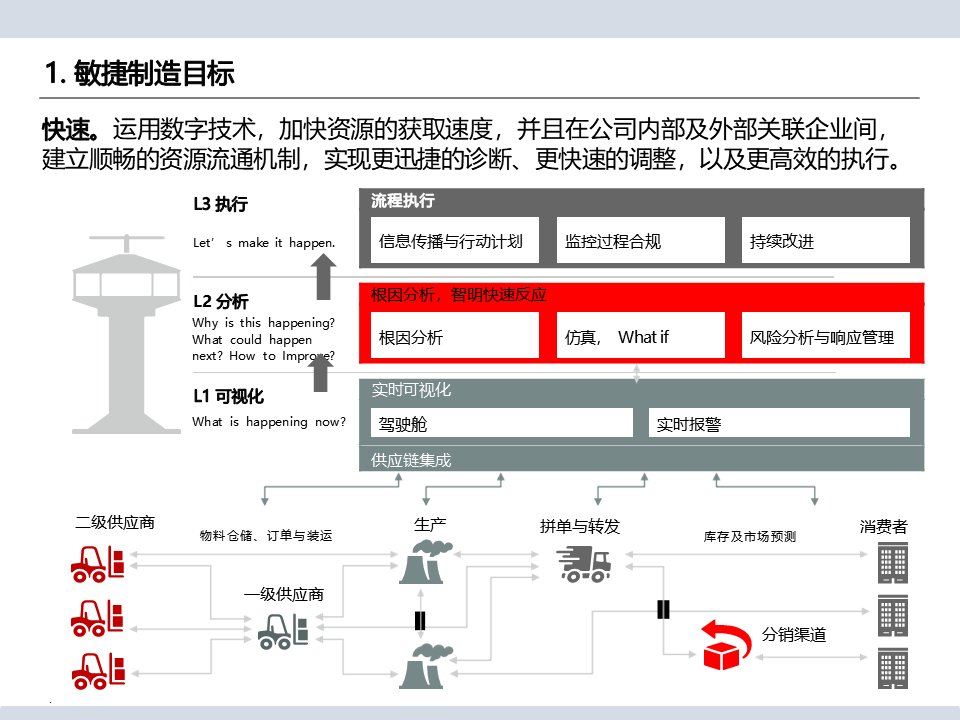Select the 驾驶舱 box
This screenshot has width=960, height=720.
(x=501, y=423)
